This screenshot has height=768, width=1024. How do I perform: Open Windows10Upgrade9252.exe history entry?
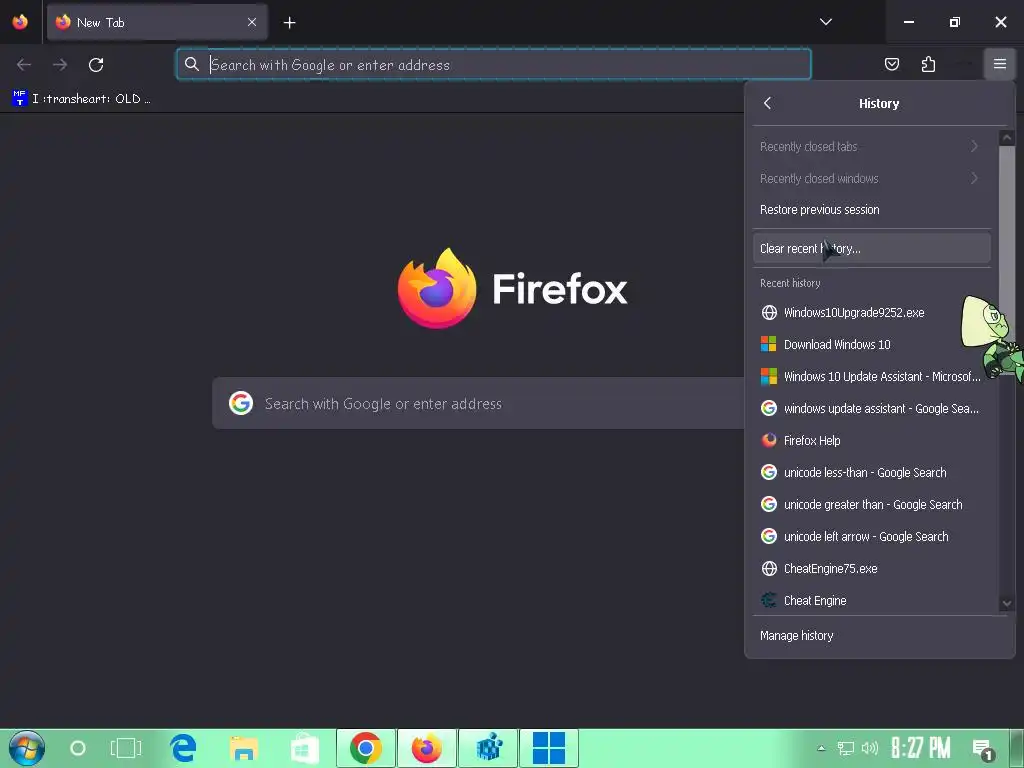click(872, 312)
